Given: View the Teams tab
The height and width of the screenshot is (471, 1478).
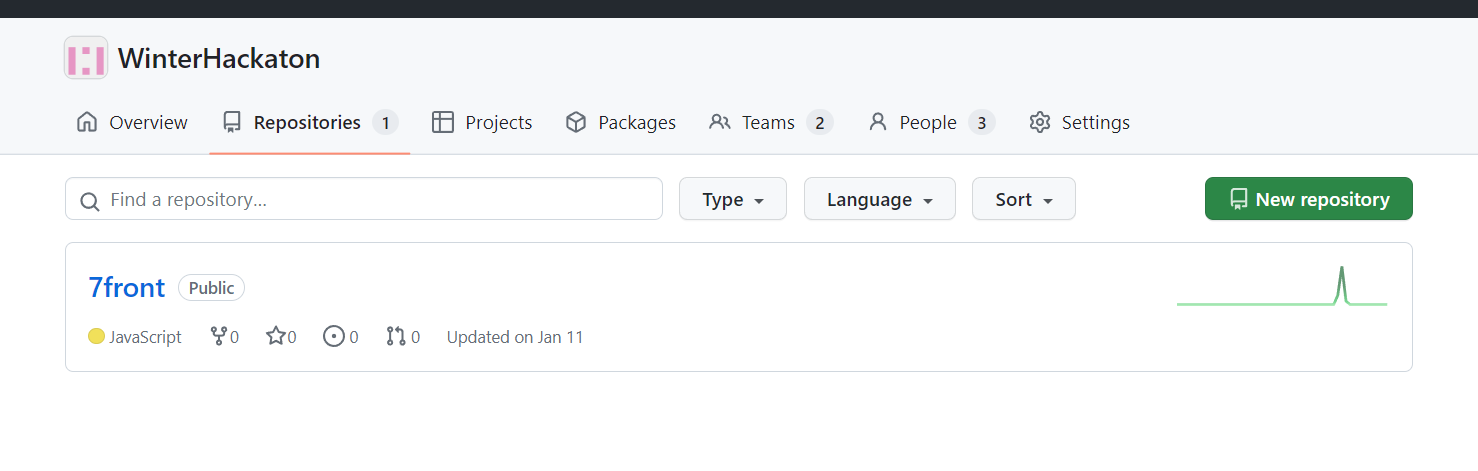Looking at the screenshot, I should point(770,122).
